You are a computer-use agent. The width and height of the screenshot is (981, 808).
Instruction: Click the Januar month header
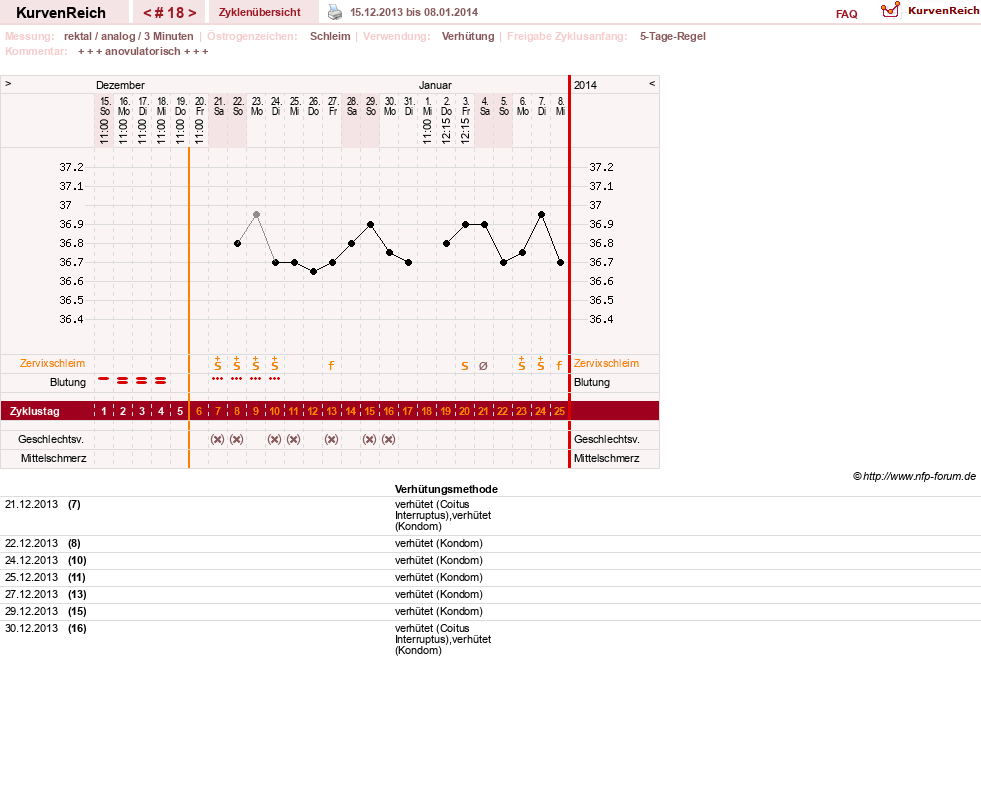(x=435, y=85)
